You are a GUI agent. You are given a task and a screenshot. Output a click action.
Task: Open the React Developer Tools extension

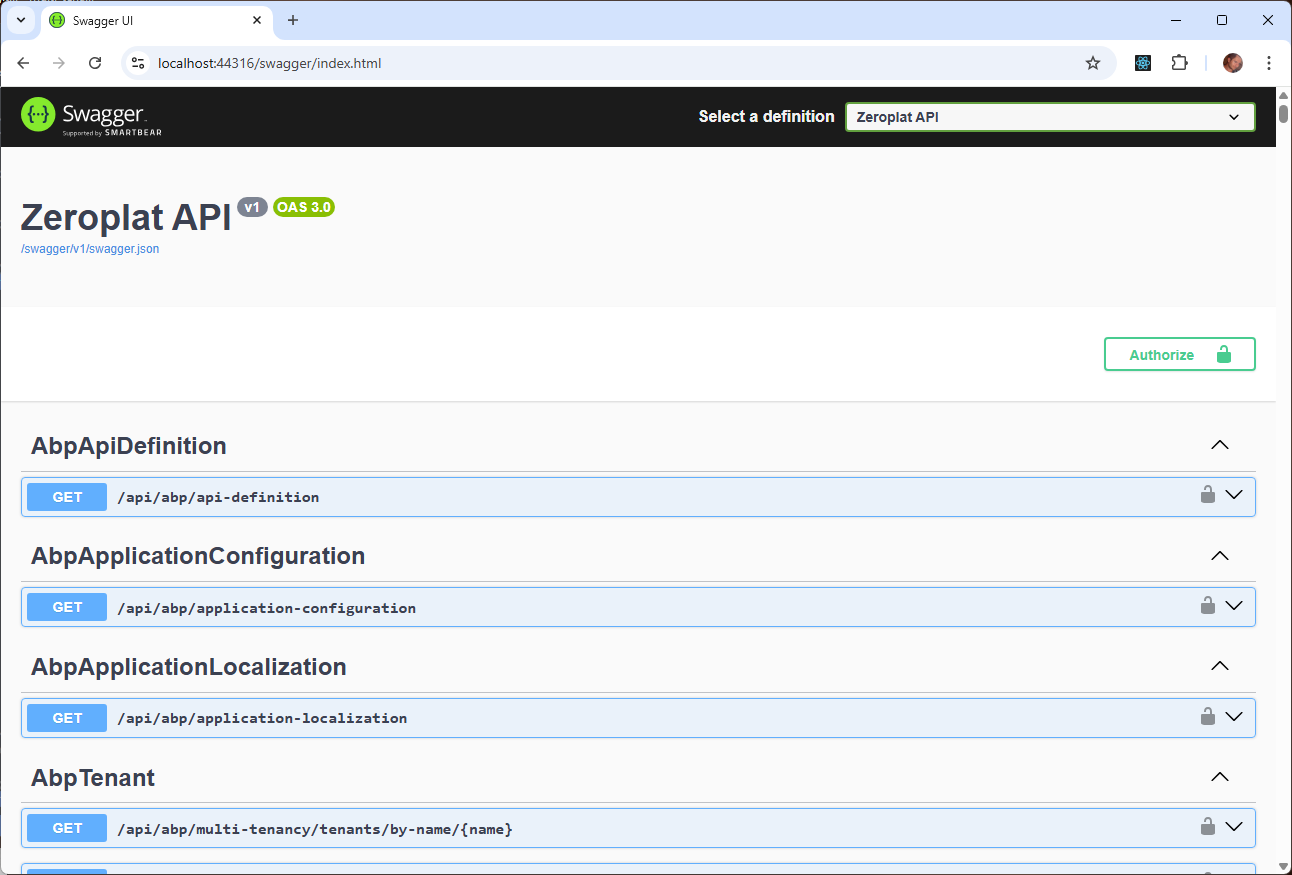[x=1143, y=63]
